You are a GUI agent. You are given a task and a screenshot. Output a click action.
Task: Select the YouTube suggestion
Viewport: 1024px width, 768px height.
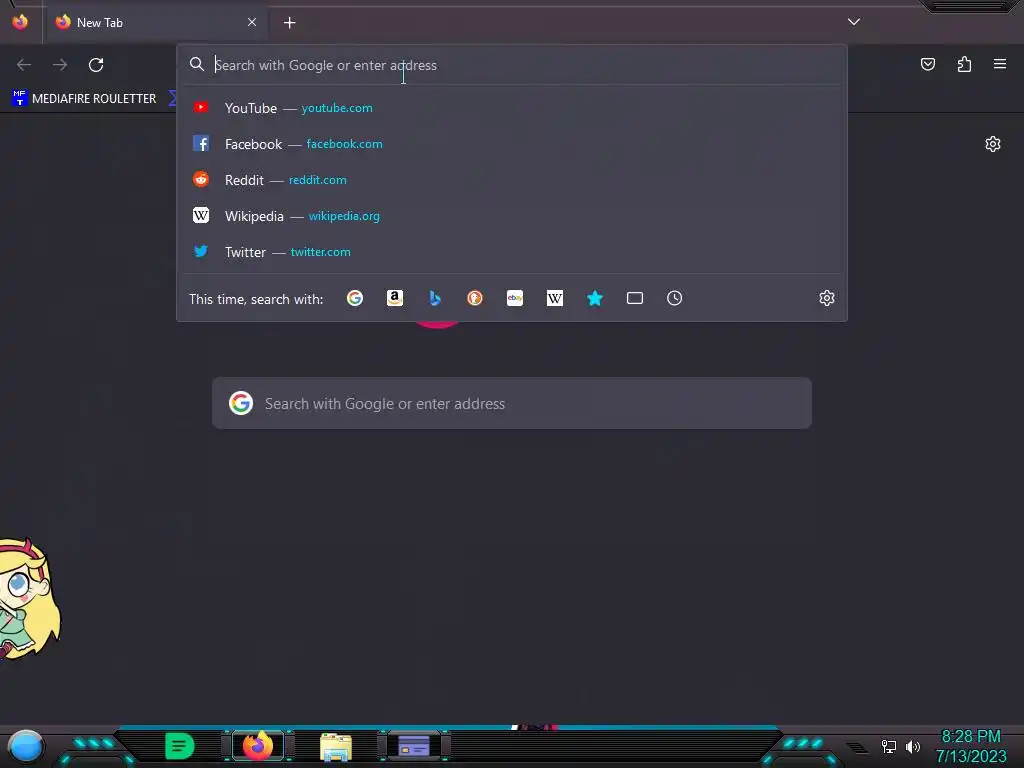[x=512, y=108]
